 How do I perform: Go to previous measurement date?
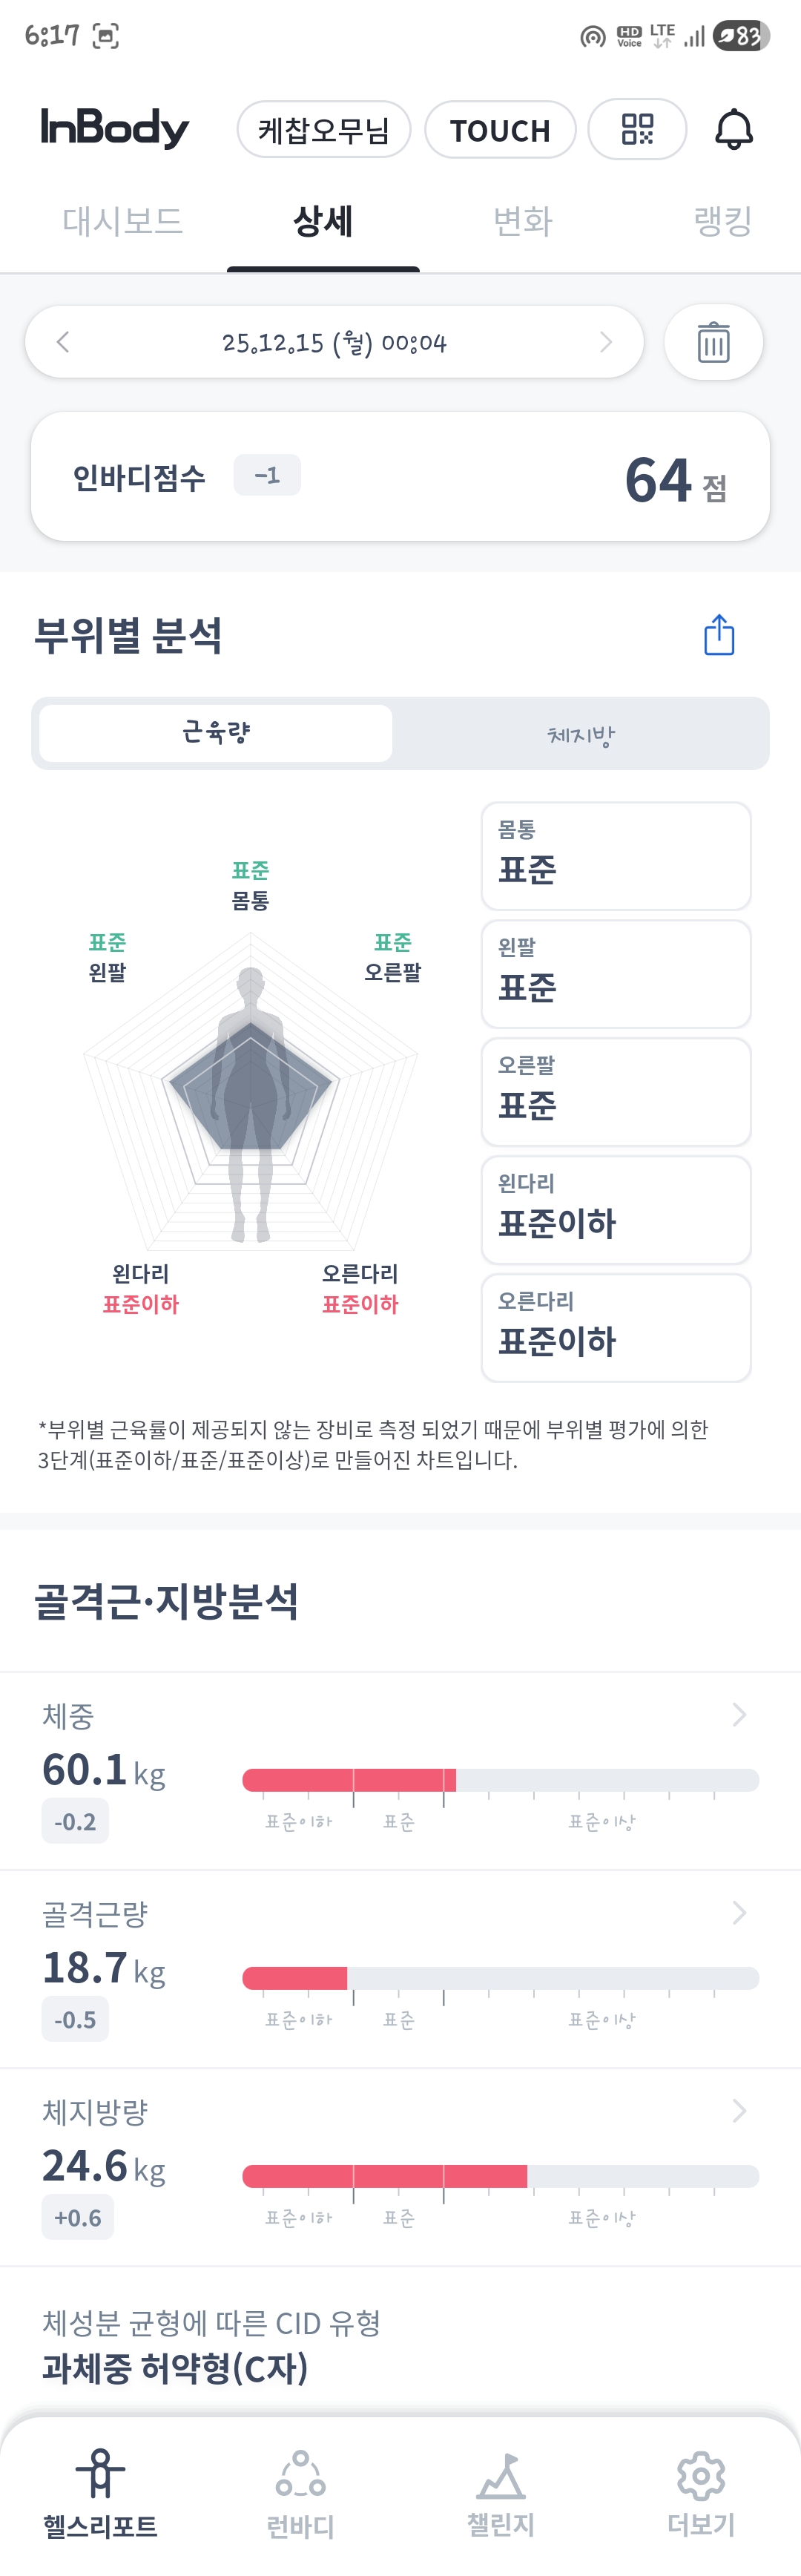pos(63,342)
